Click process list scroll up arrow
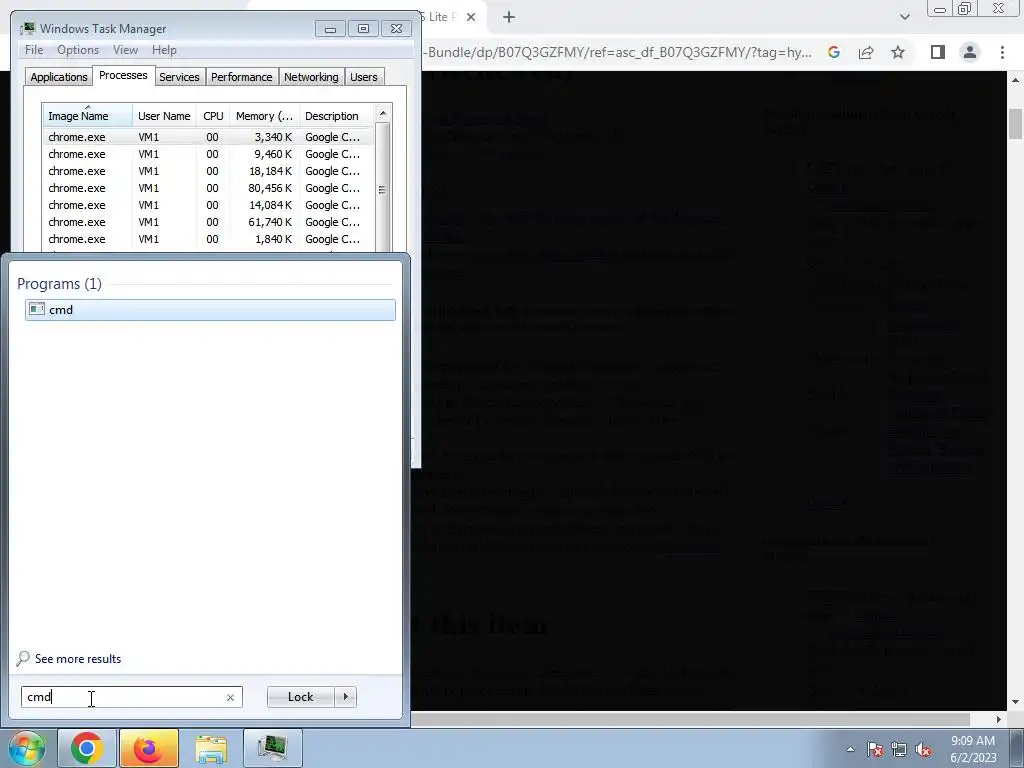The width and height of the screenshot is (1024, 768). [383, 113]
